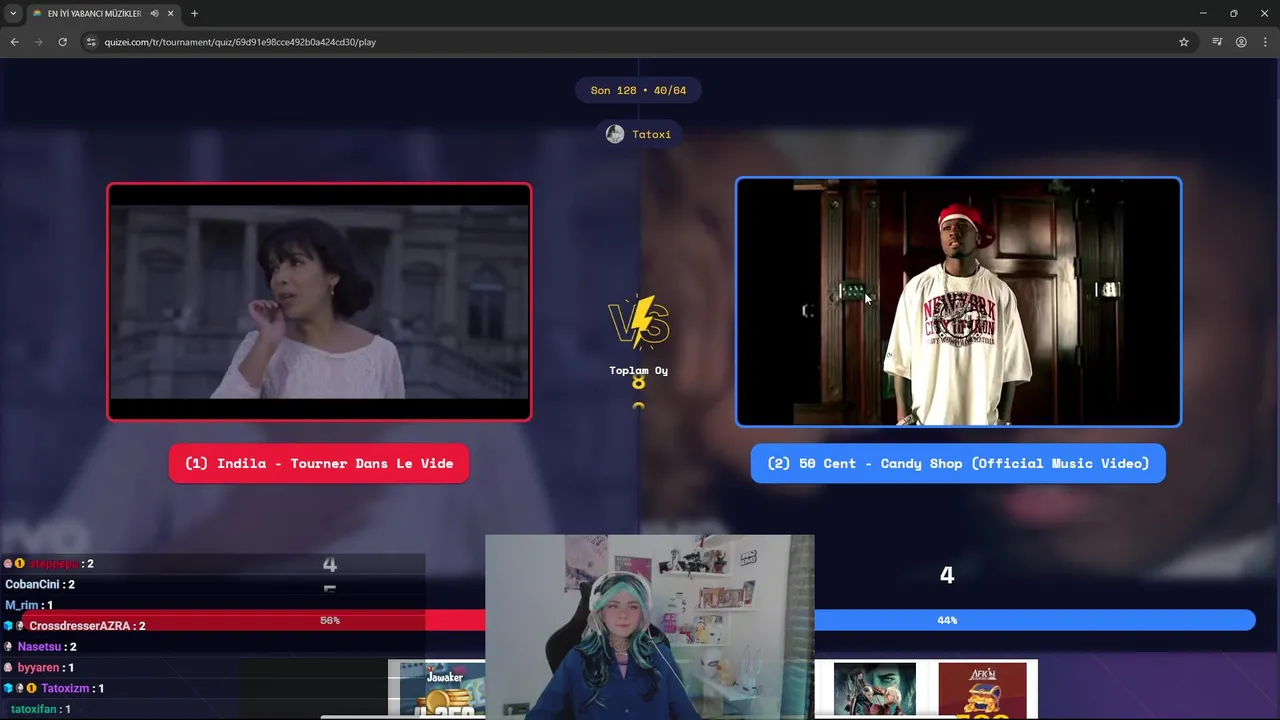Reload the quizei page
Viewport: 1280px width, 720px height.
coord(62,42)
